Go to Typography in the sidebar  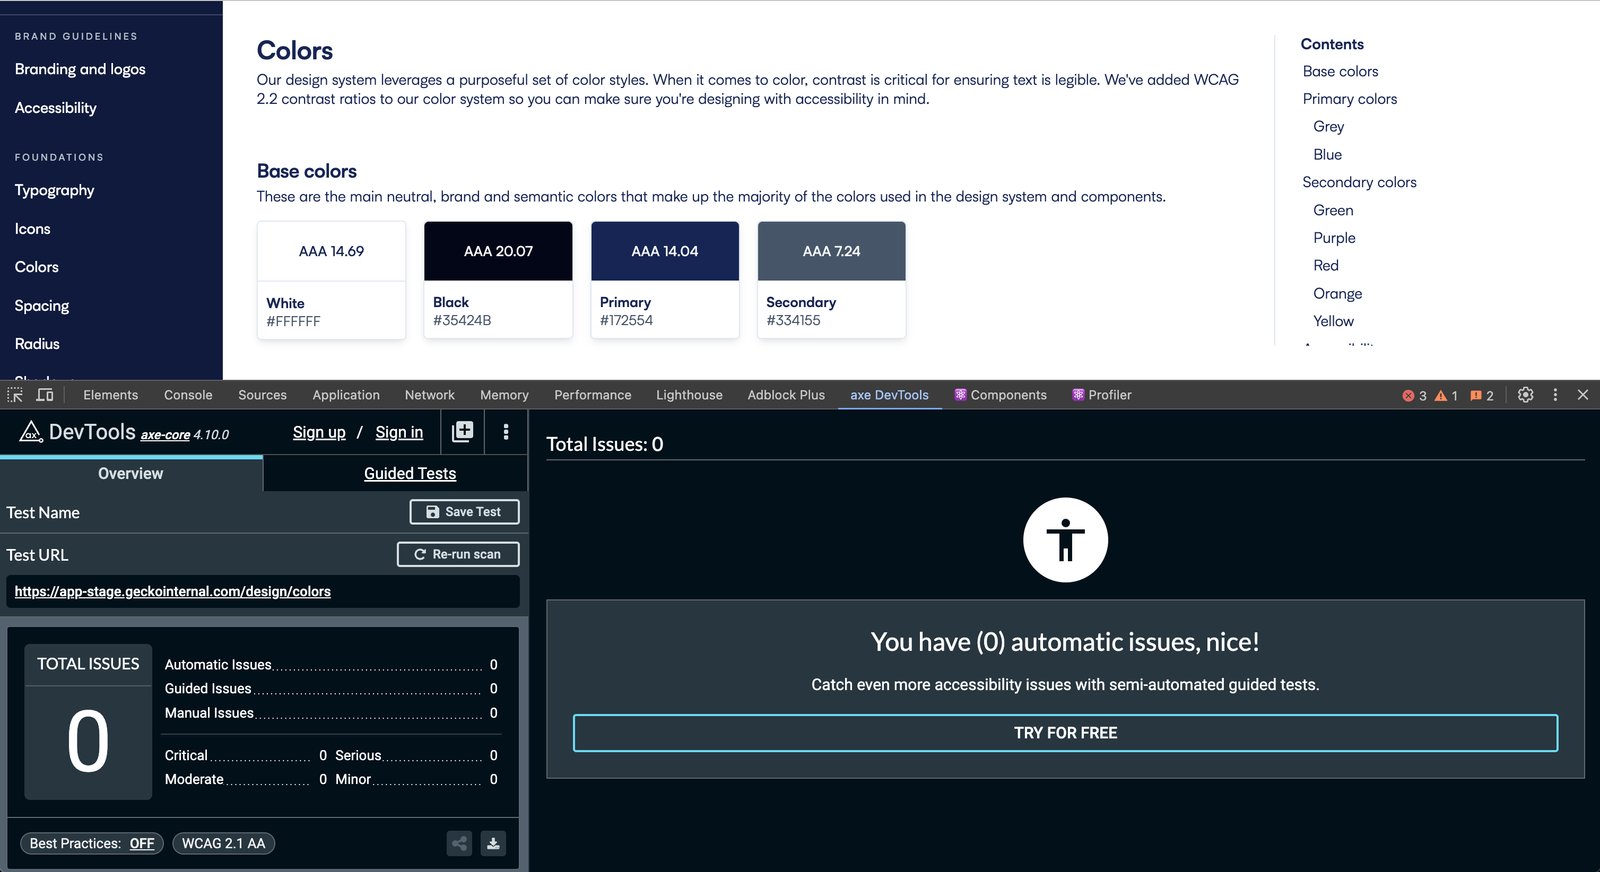(x=55, y=190)
